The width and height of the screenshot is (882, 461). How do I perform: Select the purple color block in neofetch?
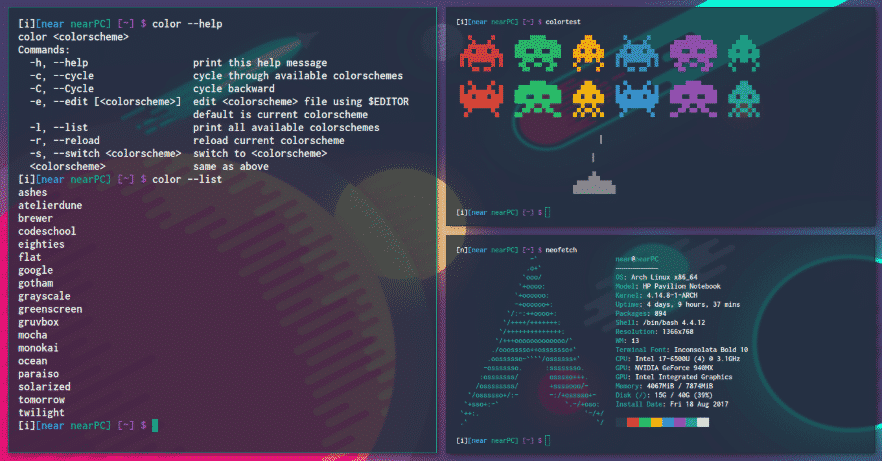point(680,422)
